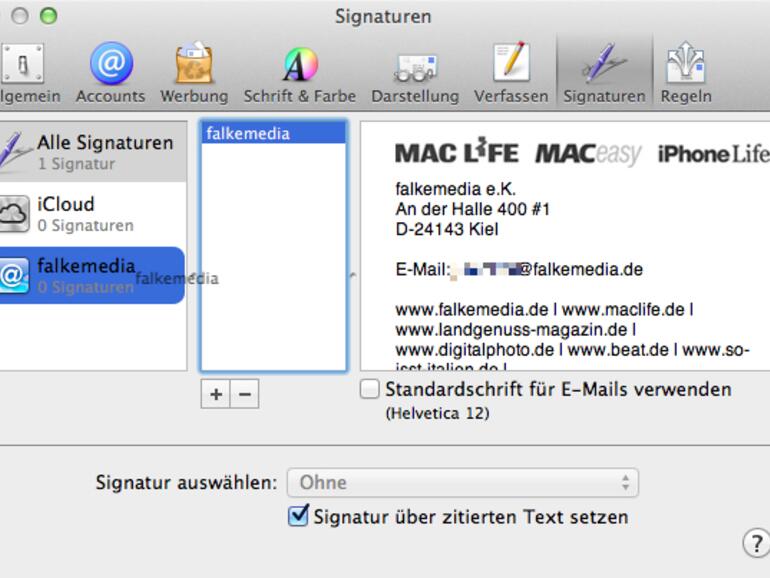Click the An der Halle 400 #1 line
This screenshot has height=578, width=770.
472,209
